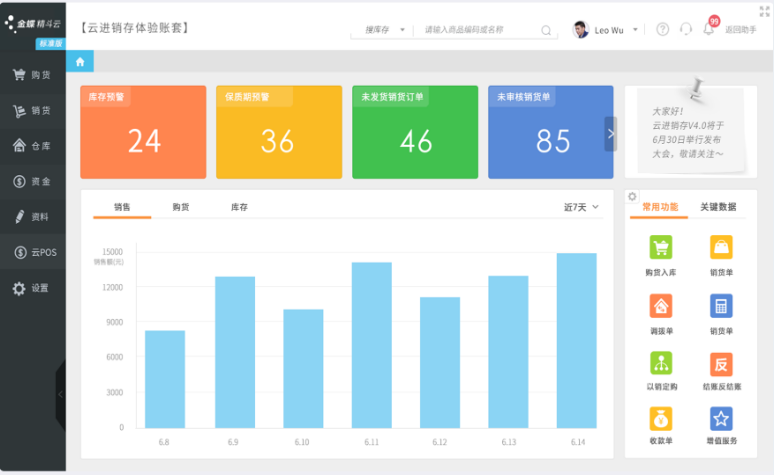Open the 购货 purchasing menu in sidebar
Viewport: 774px width, 475px height.
click(33, 75)
